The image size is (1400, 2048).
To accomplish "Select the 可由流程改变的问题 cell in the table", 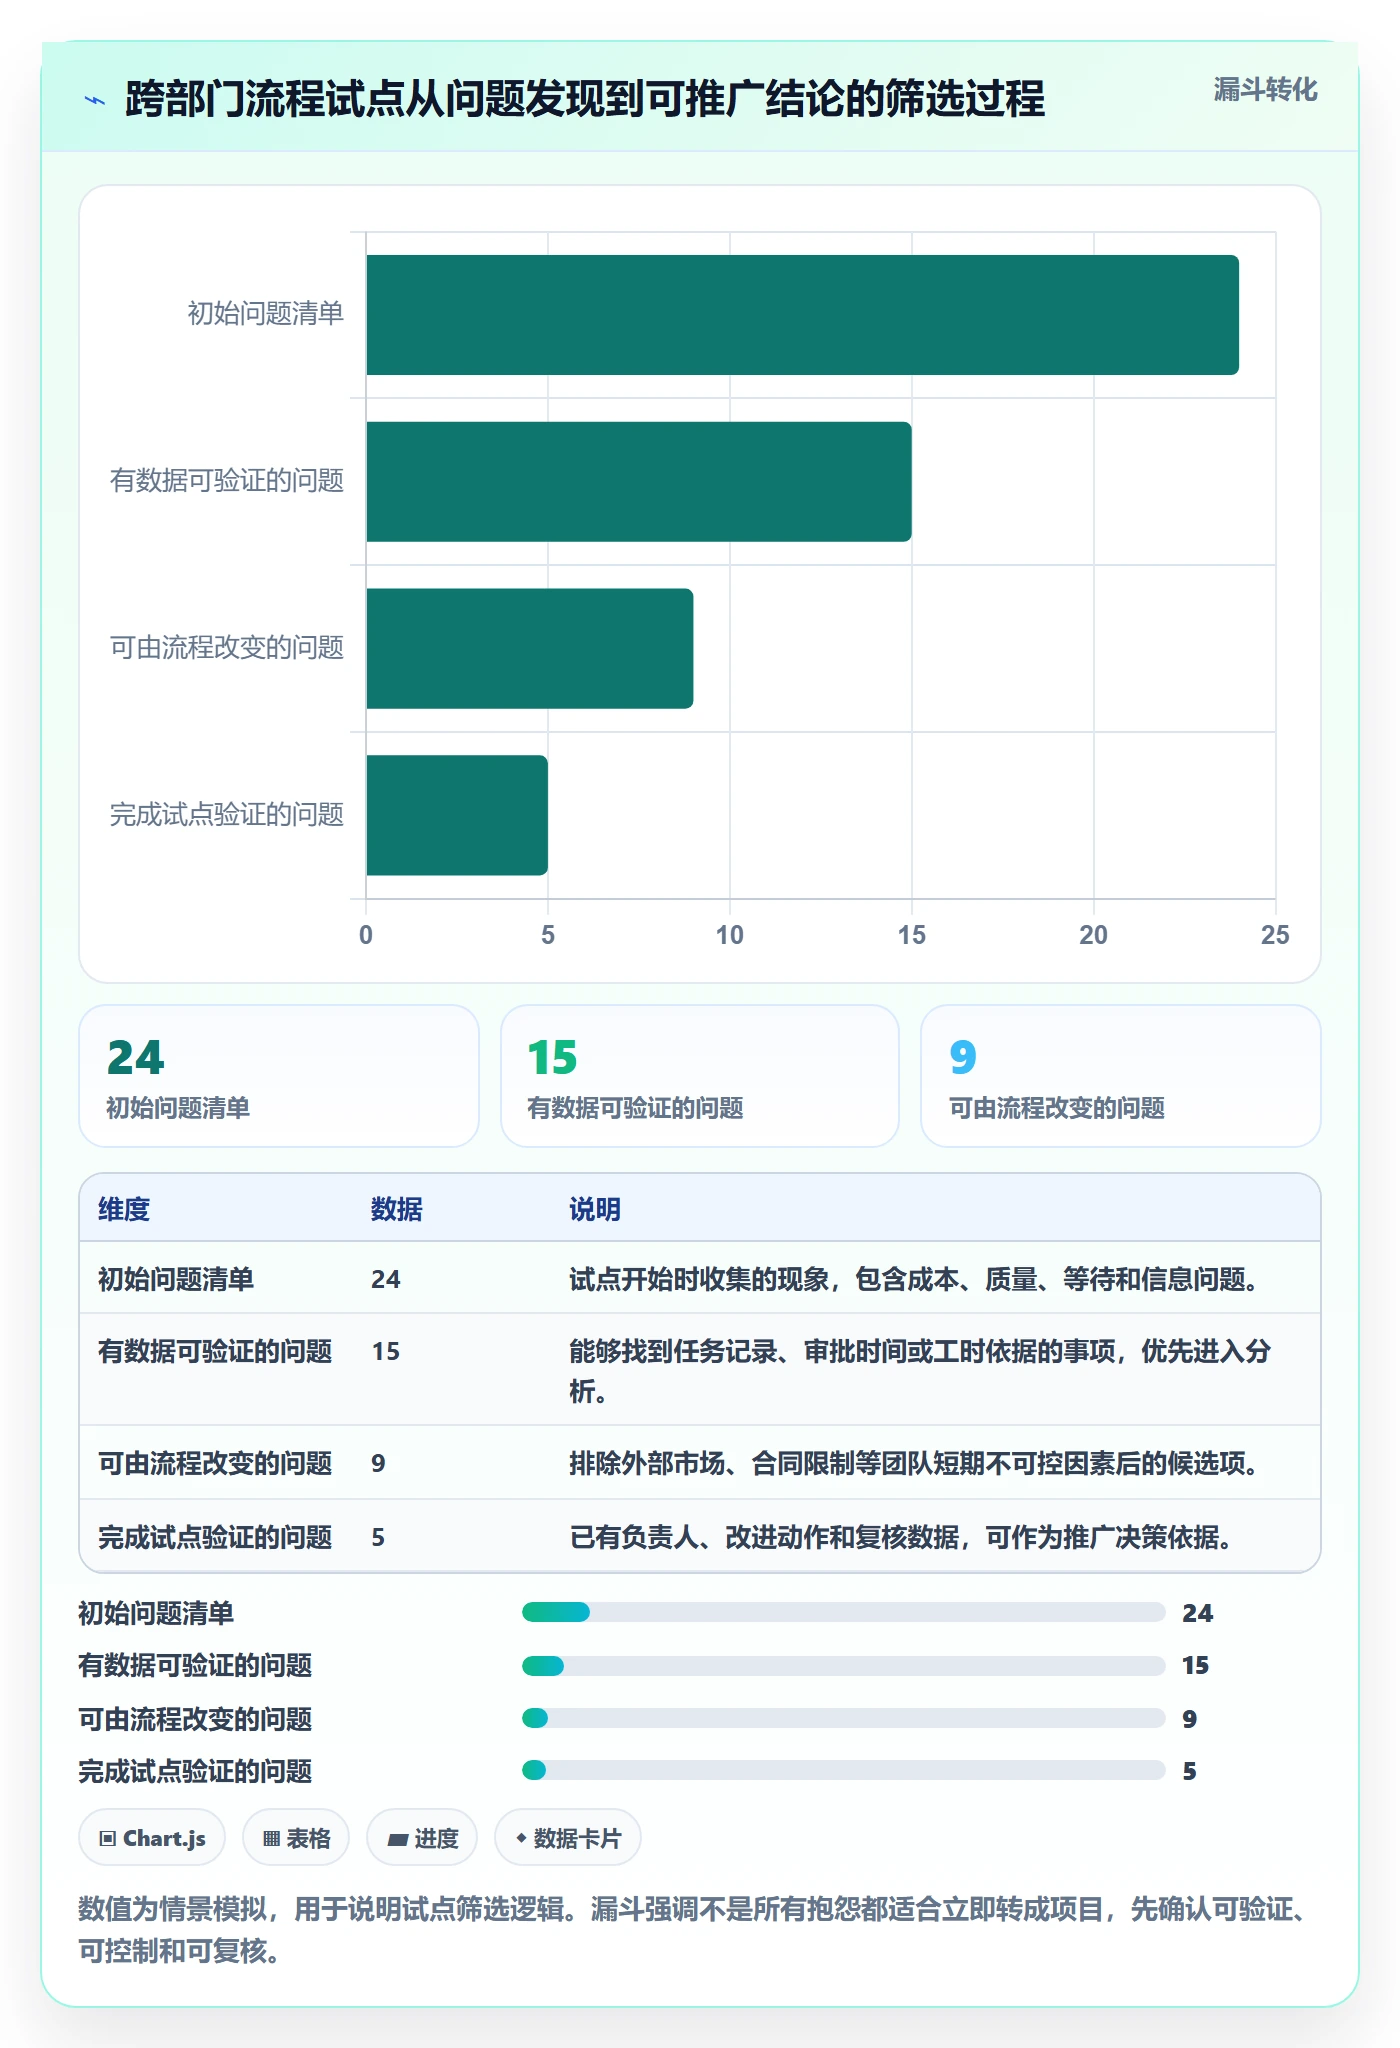I will (x=215, y=1463).
